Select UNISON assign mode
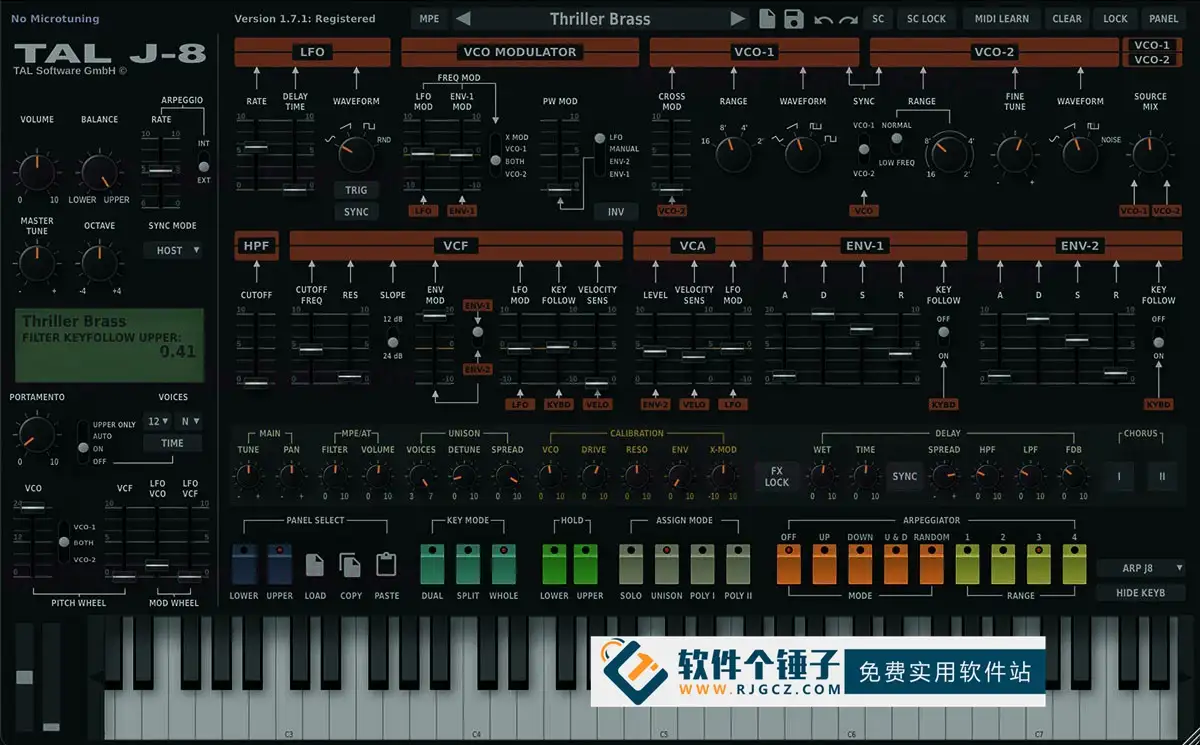This screenshot has width=1200, height=745. tap(666, 565)
